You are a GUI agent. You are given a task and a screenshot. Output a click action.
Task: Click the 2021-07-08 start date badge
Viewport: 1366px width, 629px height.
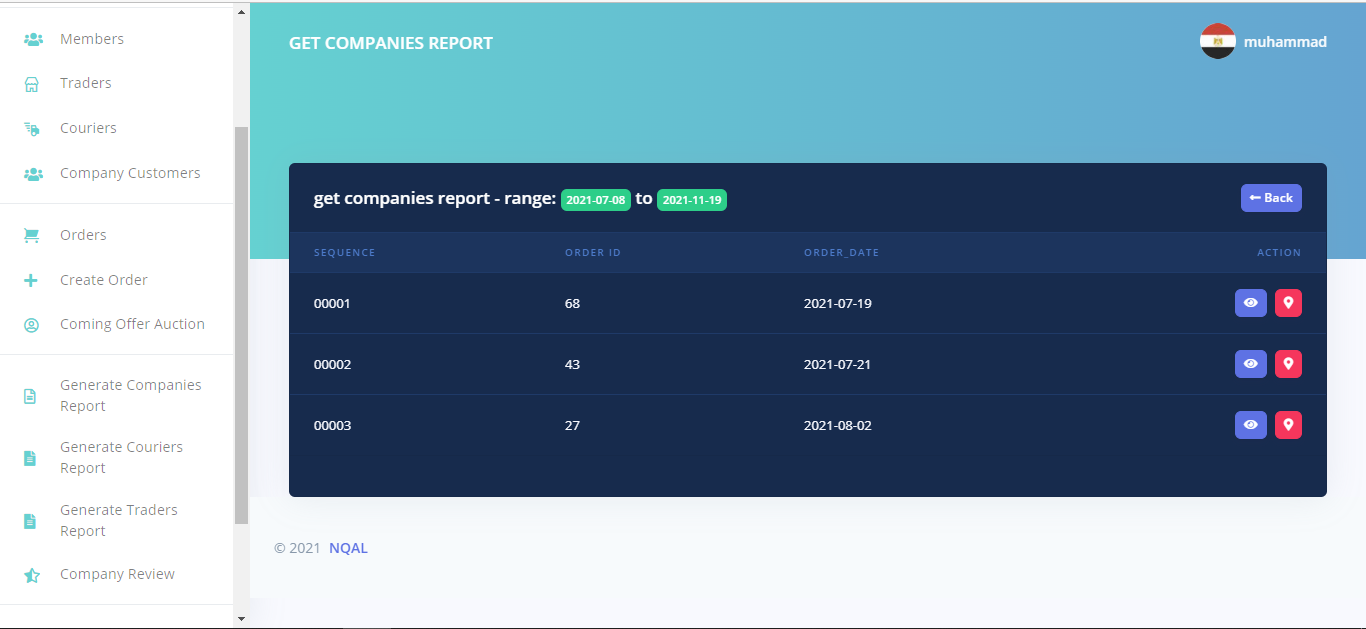(596, 200)
